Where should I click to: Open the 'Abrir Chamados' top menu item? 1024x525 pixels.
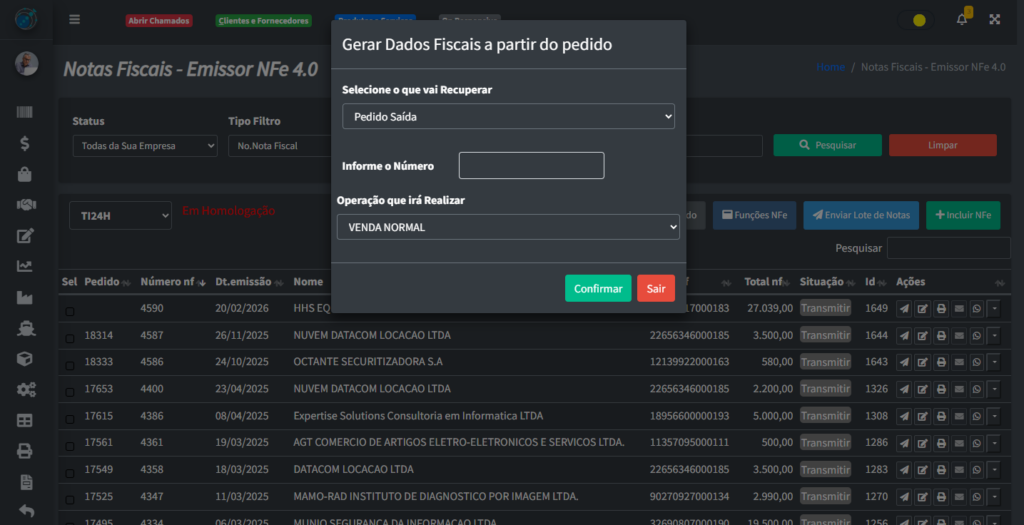[x=159, y=21]
